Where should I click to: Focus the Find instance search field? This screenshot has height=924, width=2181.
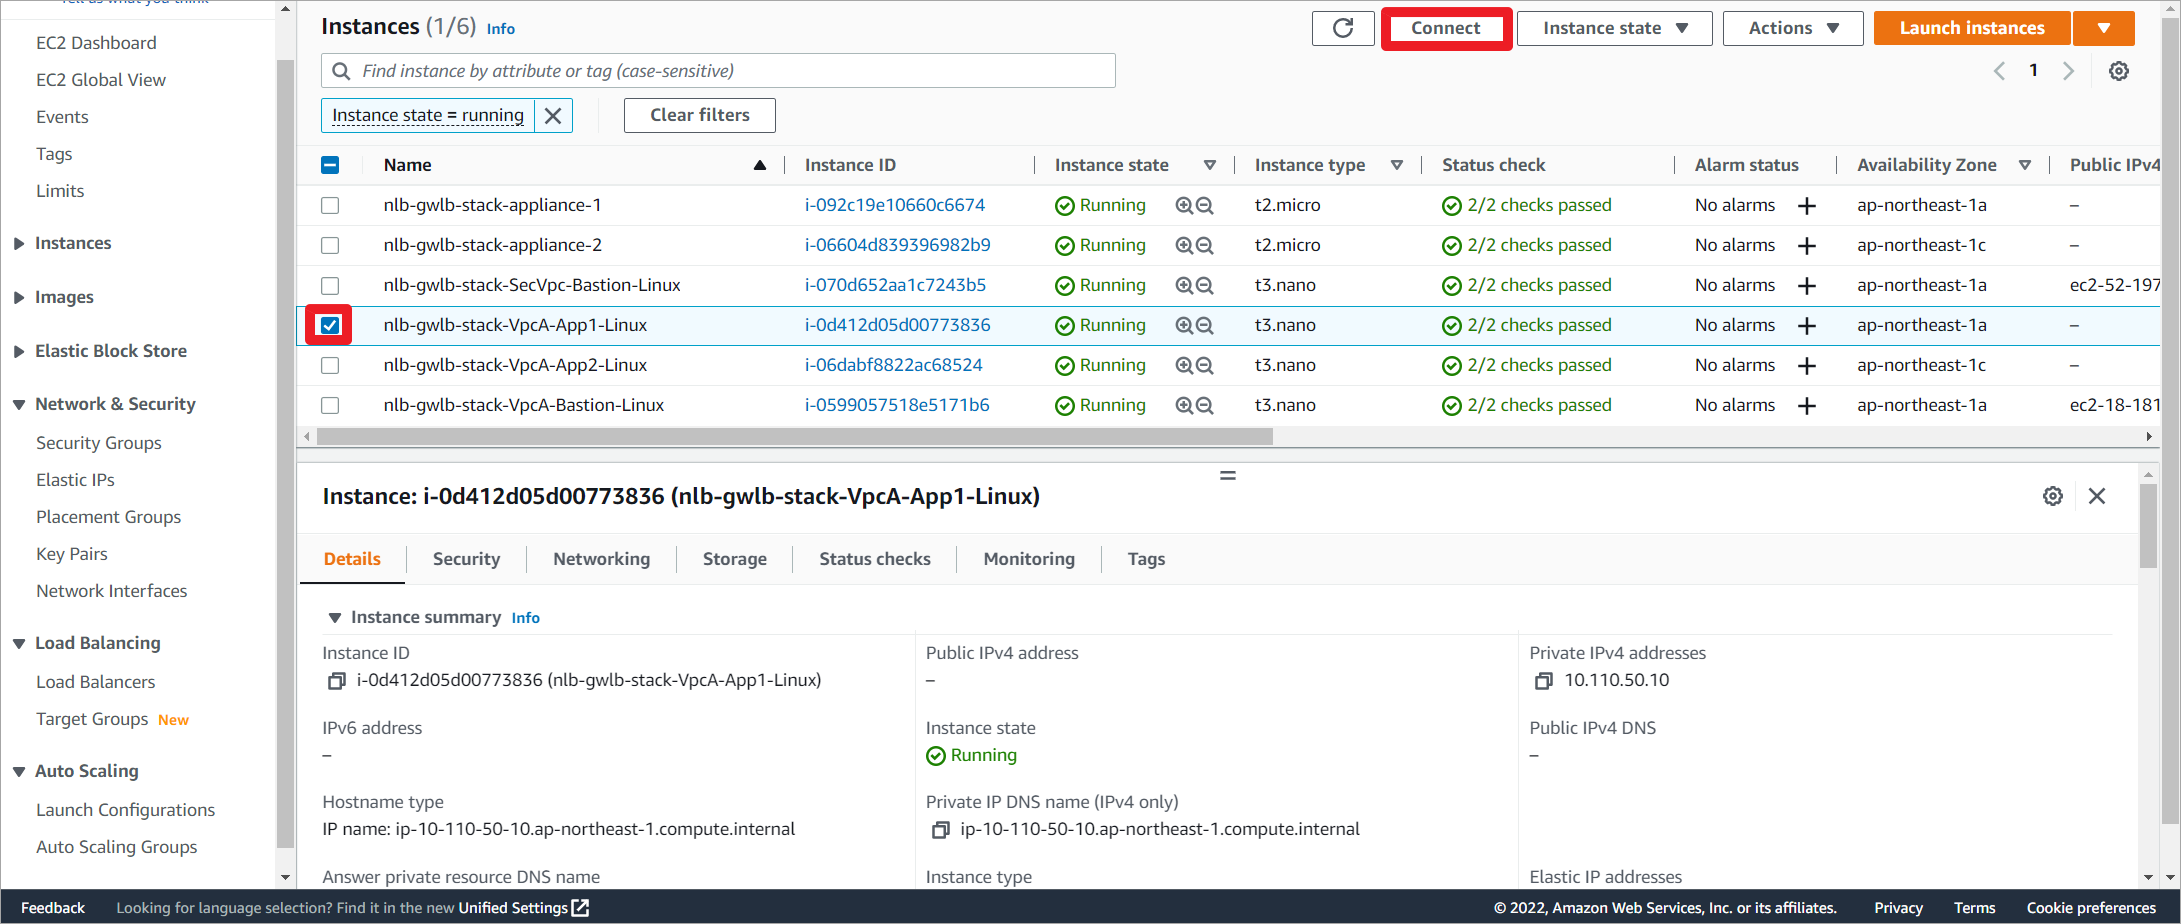(718, 71)
